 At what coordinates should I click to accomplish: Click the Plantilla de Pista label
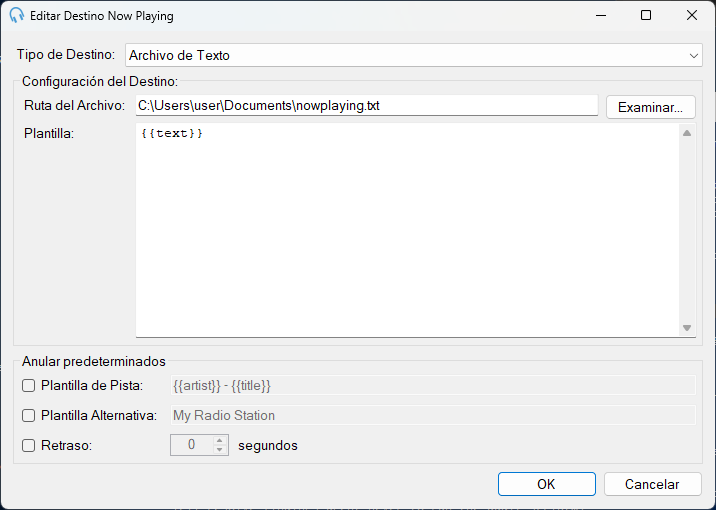92,386
